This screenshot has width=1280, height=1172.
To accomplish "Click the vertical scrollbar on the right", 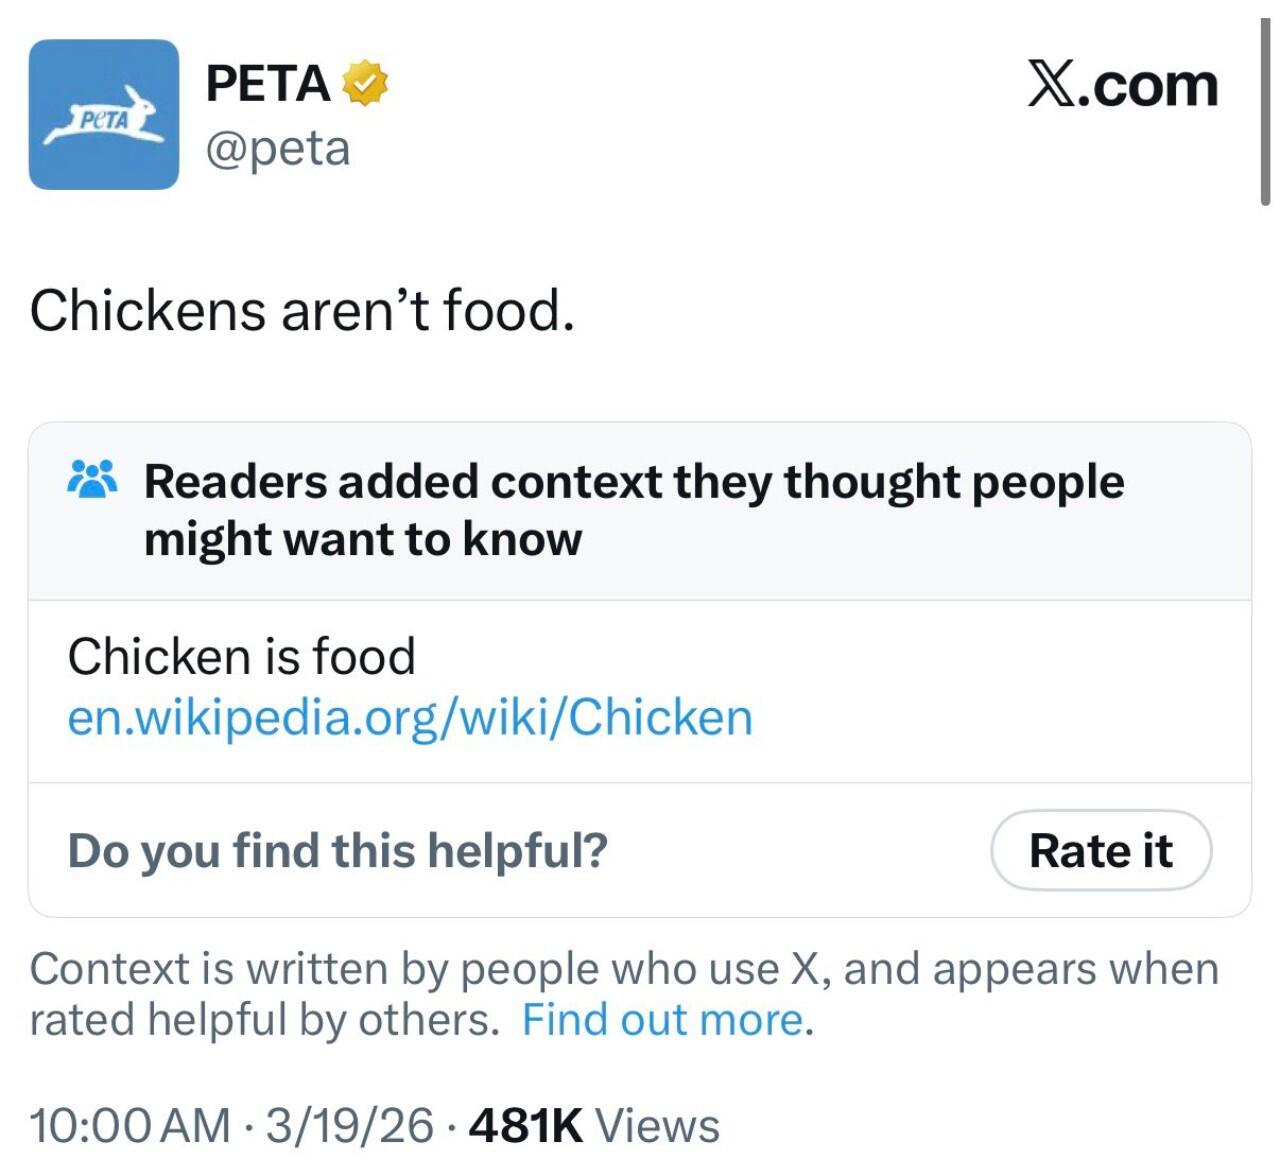I will pos(1265,112).
